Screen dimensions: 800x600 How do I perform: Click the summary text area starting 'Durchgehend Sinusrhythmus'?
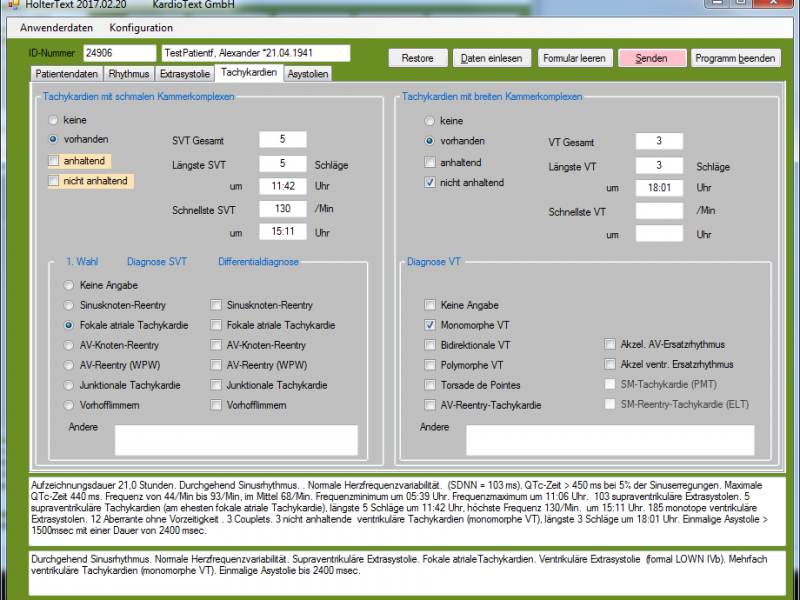coord(407,573)
